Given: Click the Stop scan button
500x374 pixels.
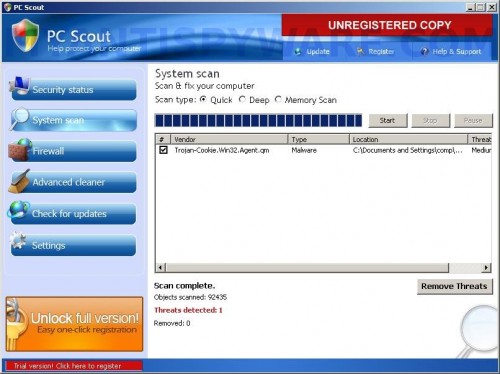Looking at the screenshot, I should 431,120.
